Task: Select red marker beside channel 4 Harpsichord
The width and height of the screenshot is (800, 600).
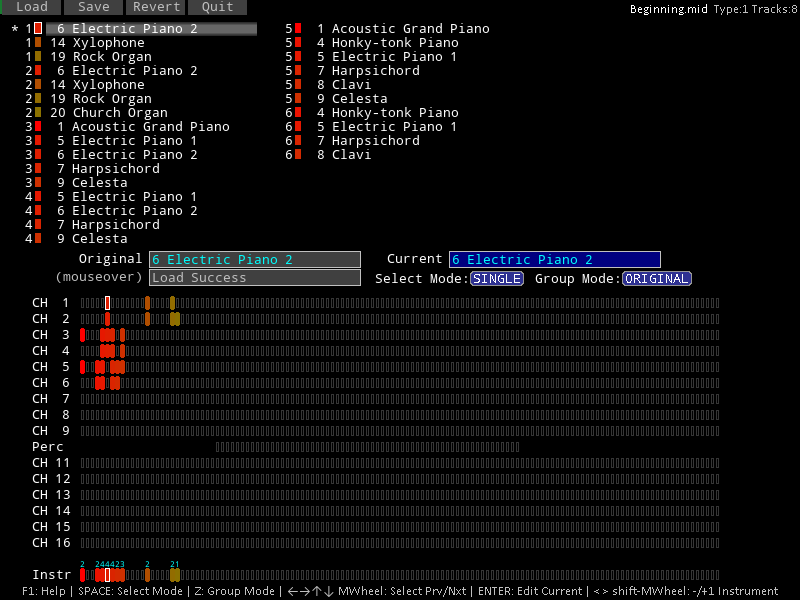Action: point(38,225)
